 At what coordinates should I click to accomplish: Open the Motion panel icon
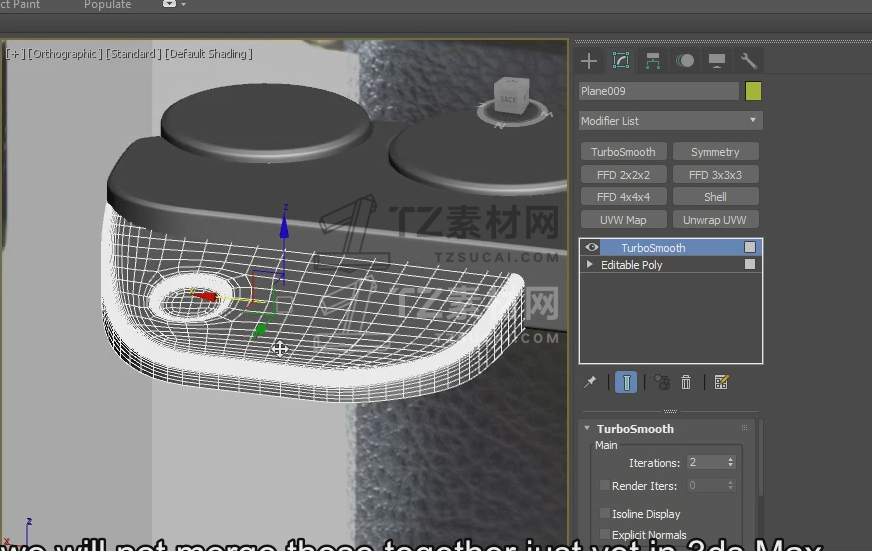click(x=685, y=61)
